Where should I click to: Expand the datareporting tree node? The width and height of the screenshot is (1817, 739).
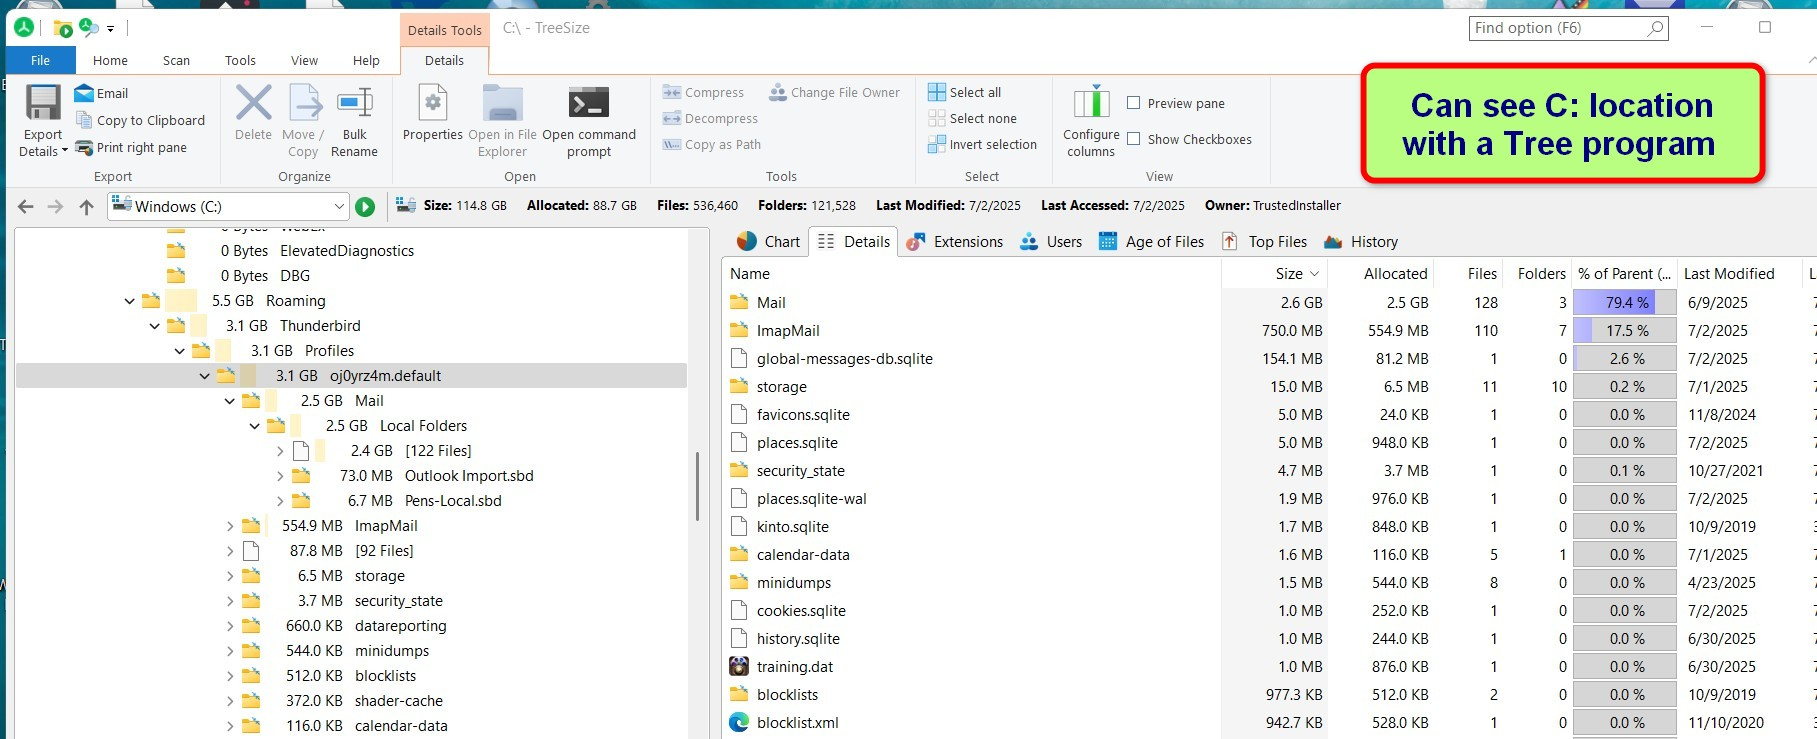[x=230, y=626]
